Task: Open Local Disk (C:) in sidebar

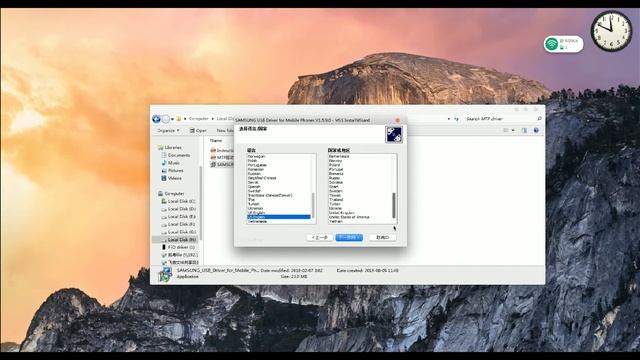Action: 178,201
